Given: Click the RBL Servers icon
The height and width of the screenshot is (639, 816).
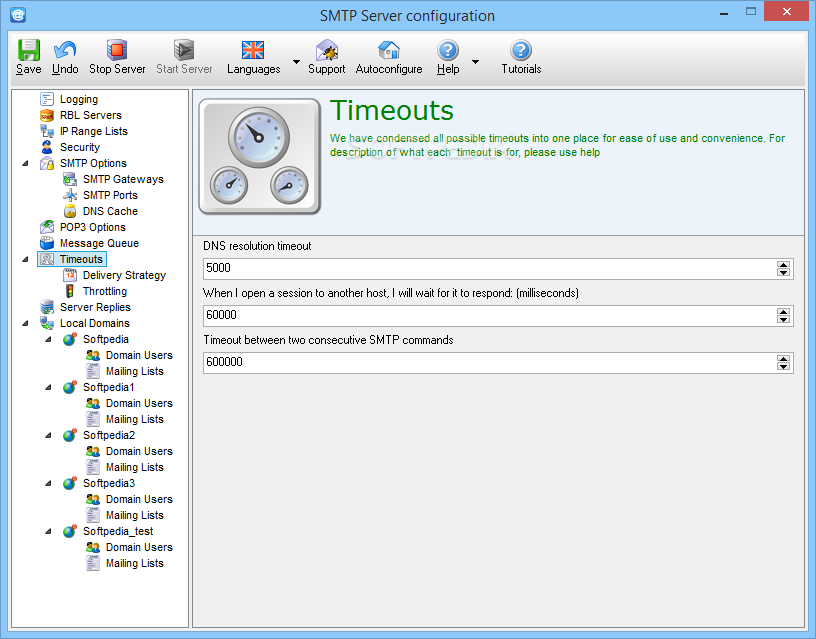Looking at the screenshot, I should 47,115.
